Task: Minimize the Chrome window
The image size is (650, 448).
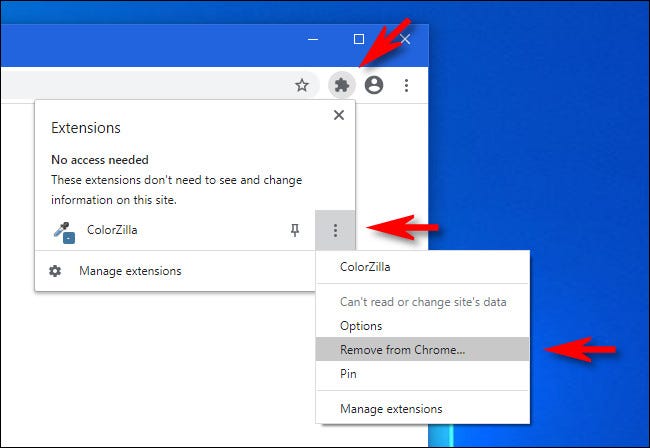Action: click(313, 39)
